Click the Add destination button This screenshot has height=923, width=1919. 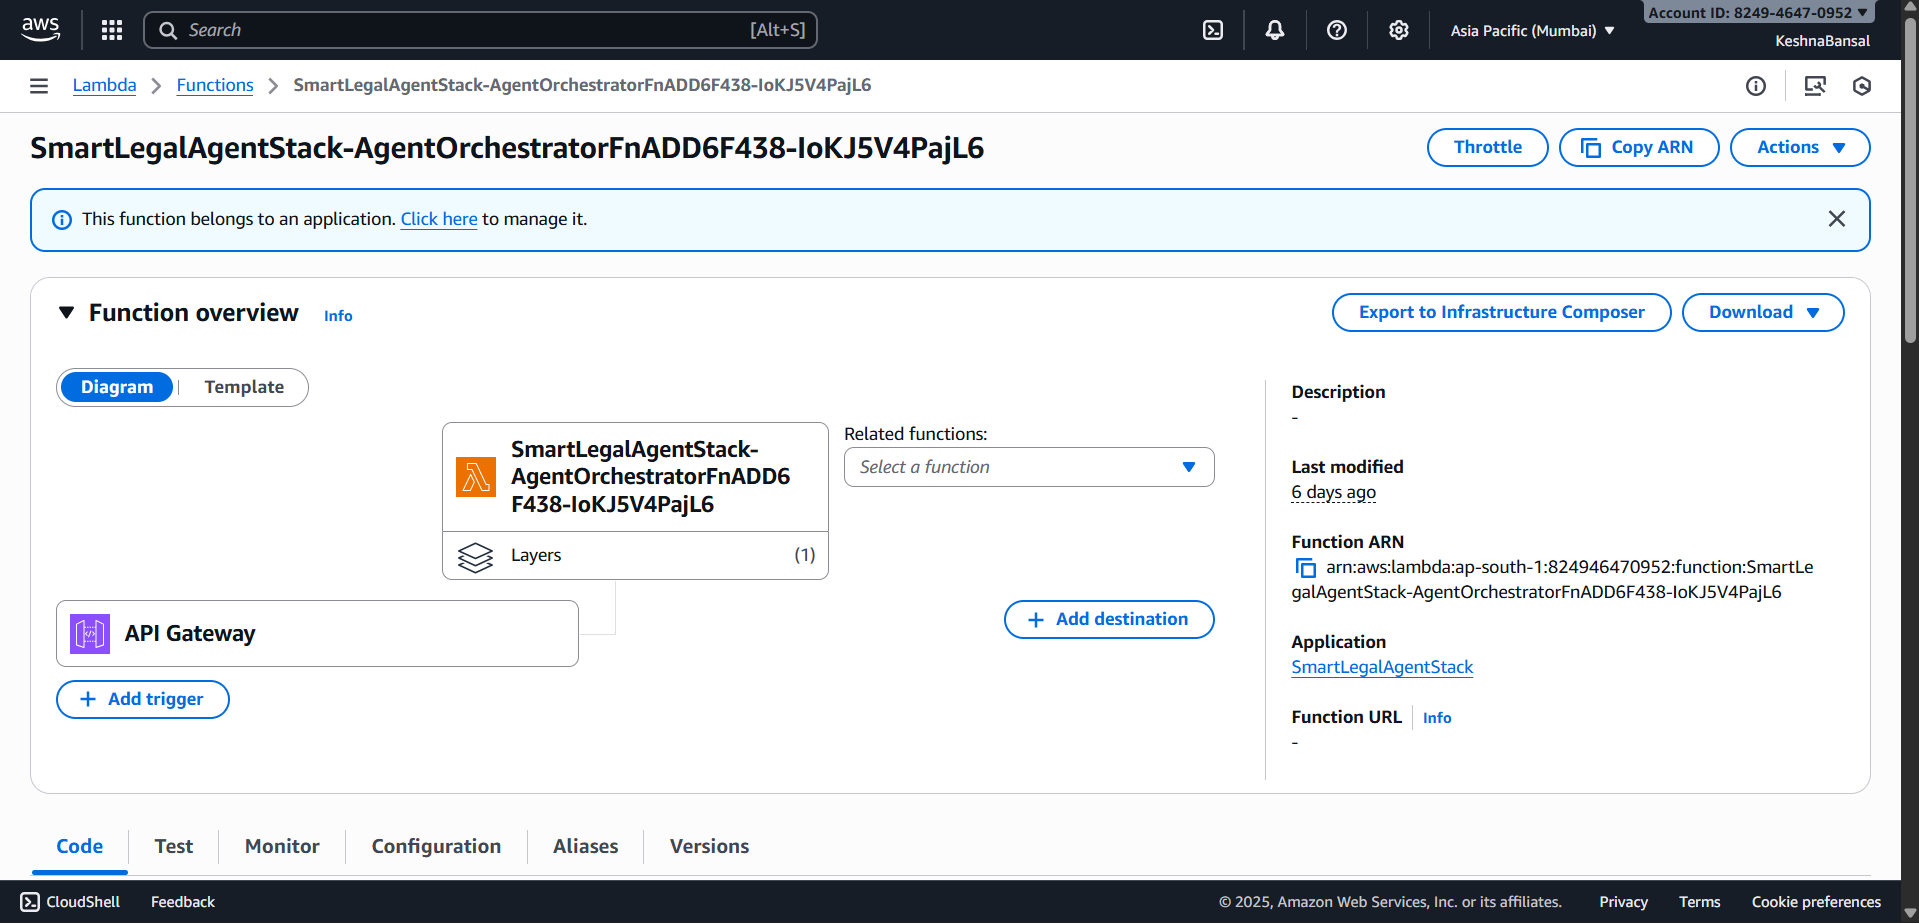tap(1109, 619)
